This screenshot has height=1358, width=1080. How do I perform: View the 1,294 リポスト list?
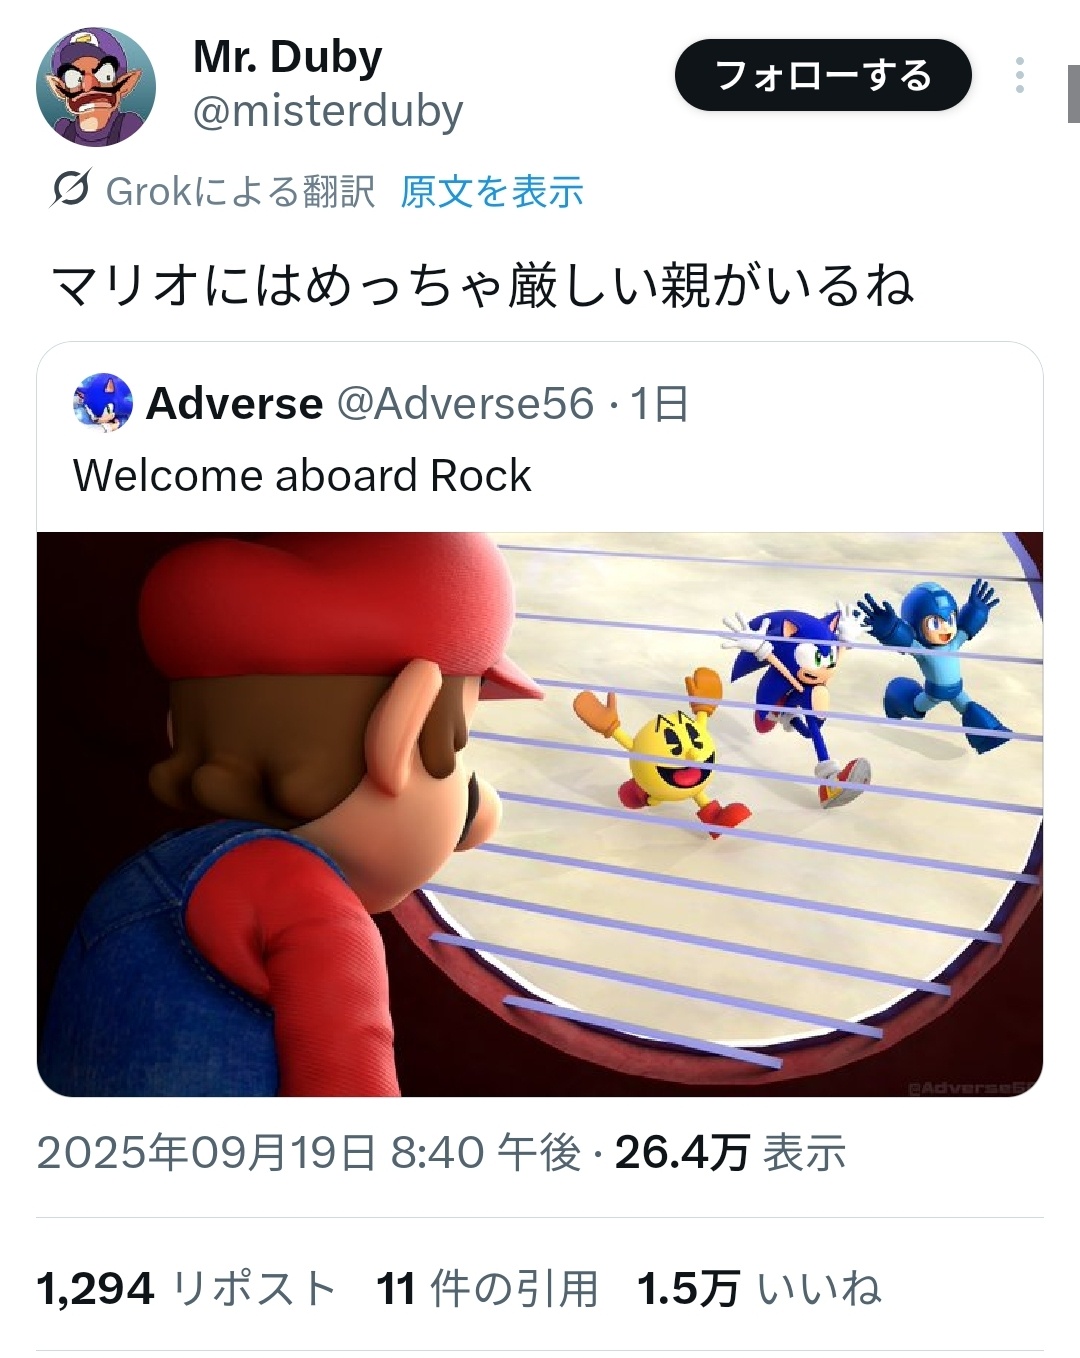(186, 1289)
